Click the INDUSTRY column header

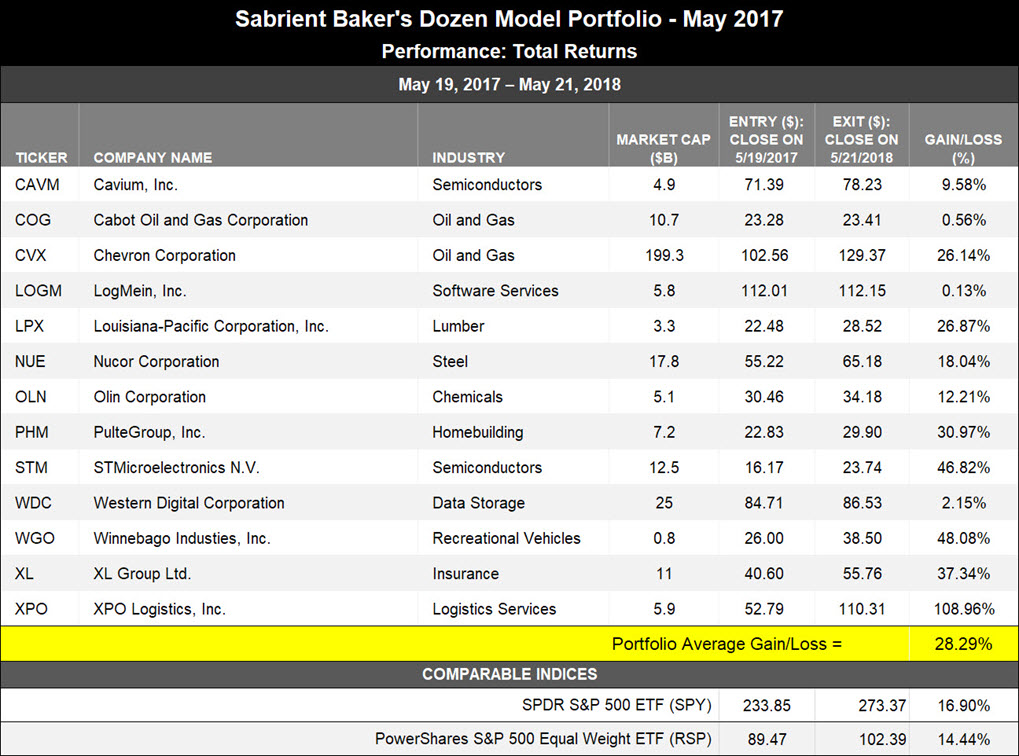point(469,157)
